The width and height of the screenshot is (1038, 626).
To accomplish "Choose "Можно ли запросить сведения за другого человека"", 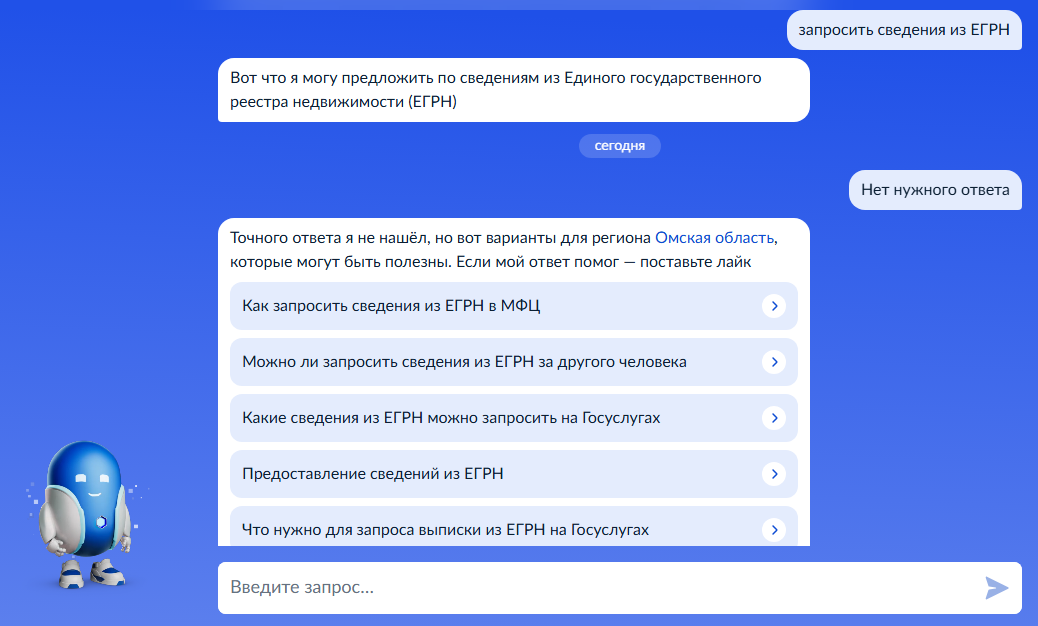I will [x=464, y=362].
